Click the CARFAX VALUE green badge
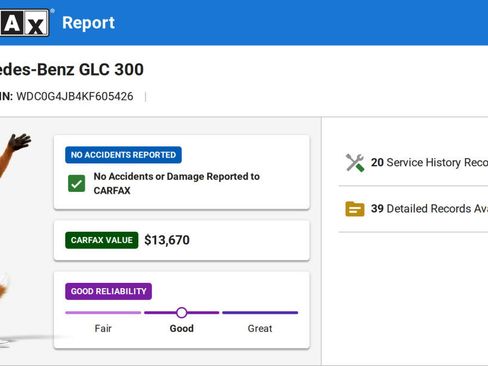488x366 pixels. (x=102, y=240)
